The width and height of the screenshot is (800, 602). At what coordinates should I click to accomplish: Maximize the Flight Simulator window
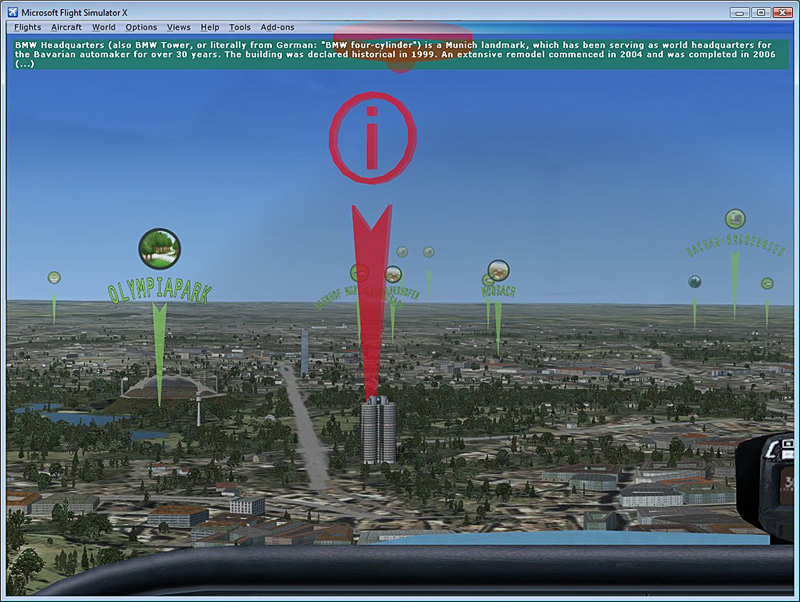click(759, 11)
